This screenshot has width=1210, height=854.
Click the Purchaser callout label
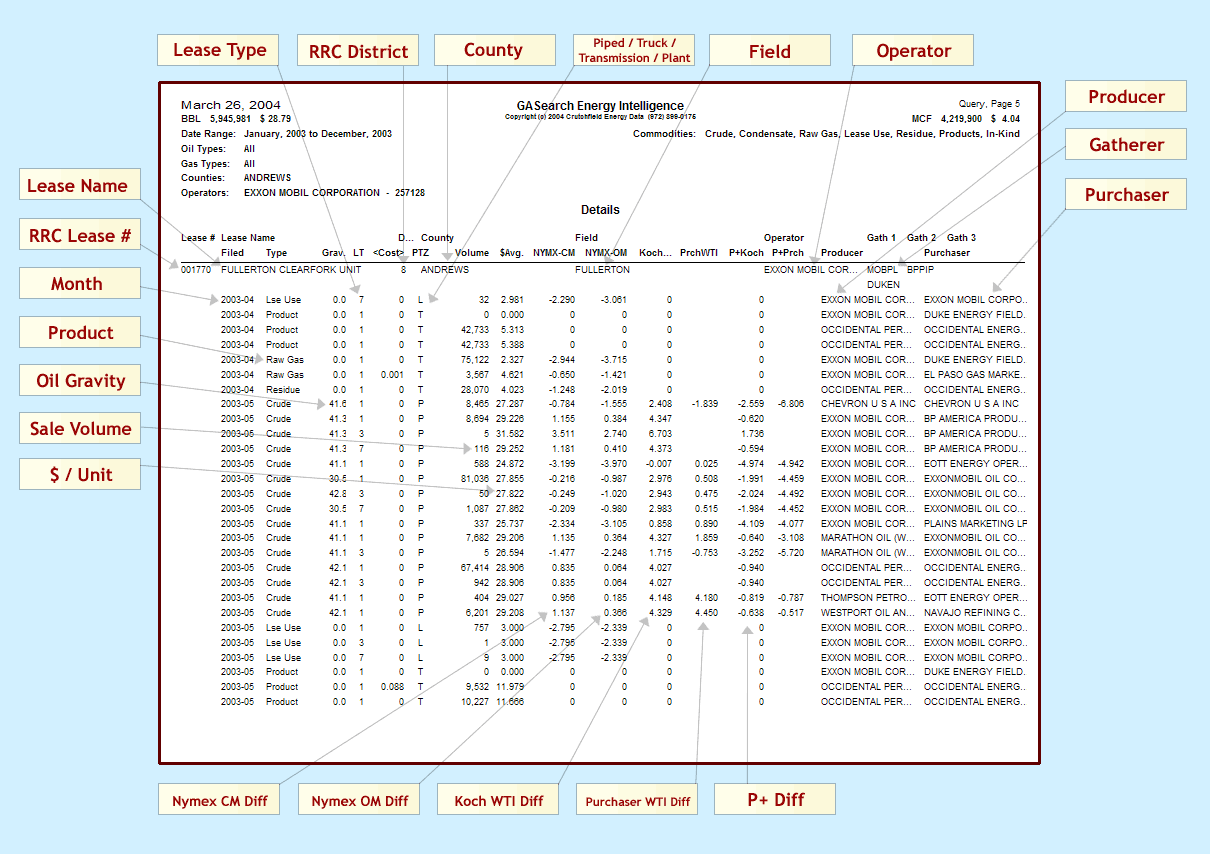[x=1126, y=194]
